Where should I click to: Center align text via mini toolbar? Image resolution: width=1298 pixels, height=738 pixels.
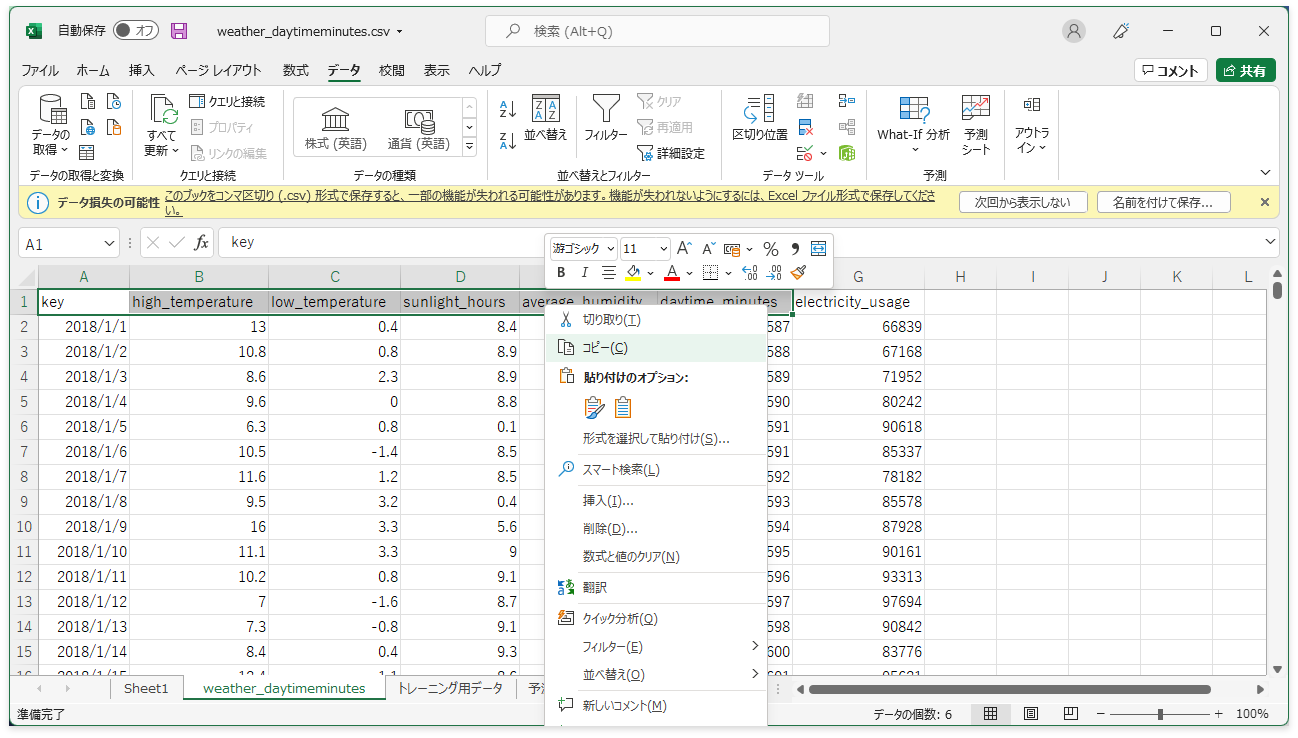pos(609,273)
